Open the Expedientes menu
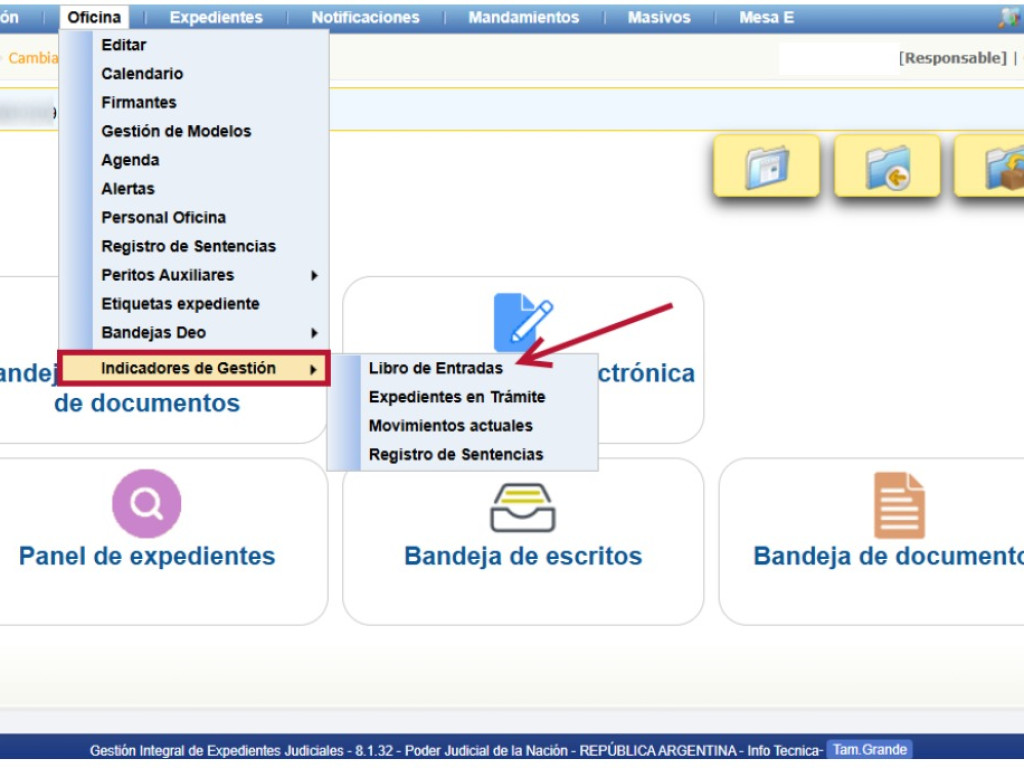Viewport: 1024px width, 768px height. [x=216, y=16]
